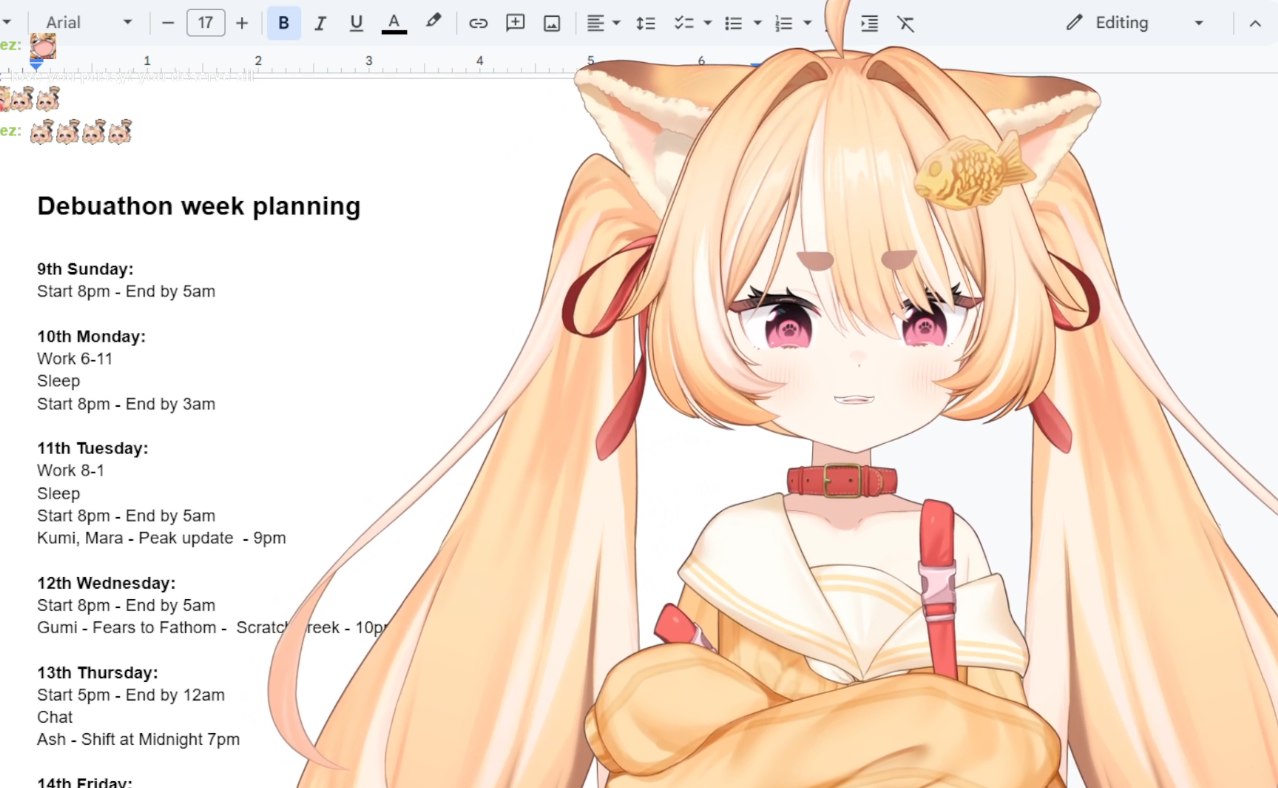The height and width of the screenshot is (788, 1278).
Task: Insert a link using the chain icon
Action: coord(479,23)
